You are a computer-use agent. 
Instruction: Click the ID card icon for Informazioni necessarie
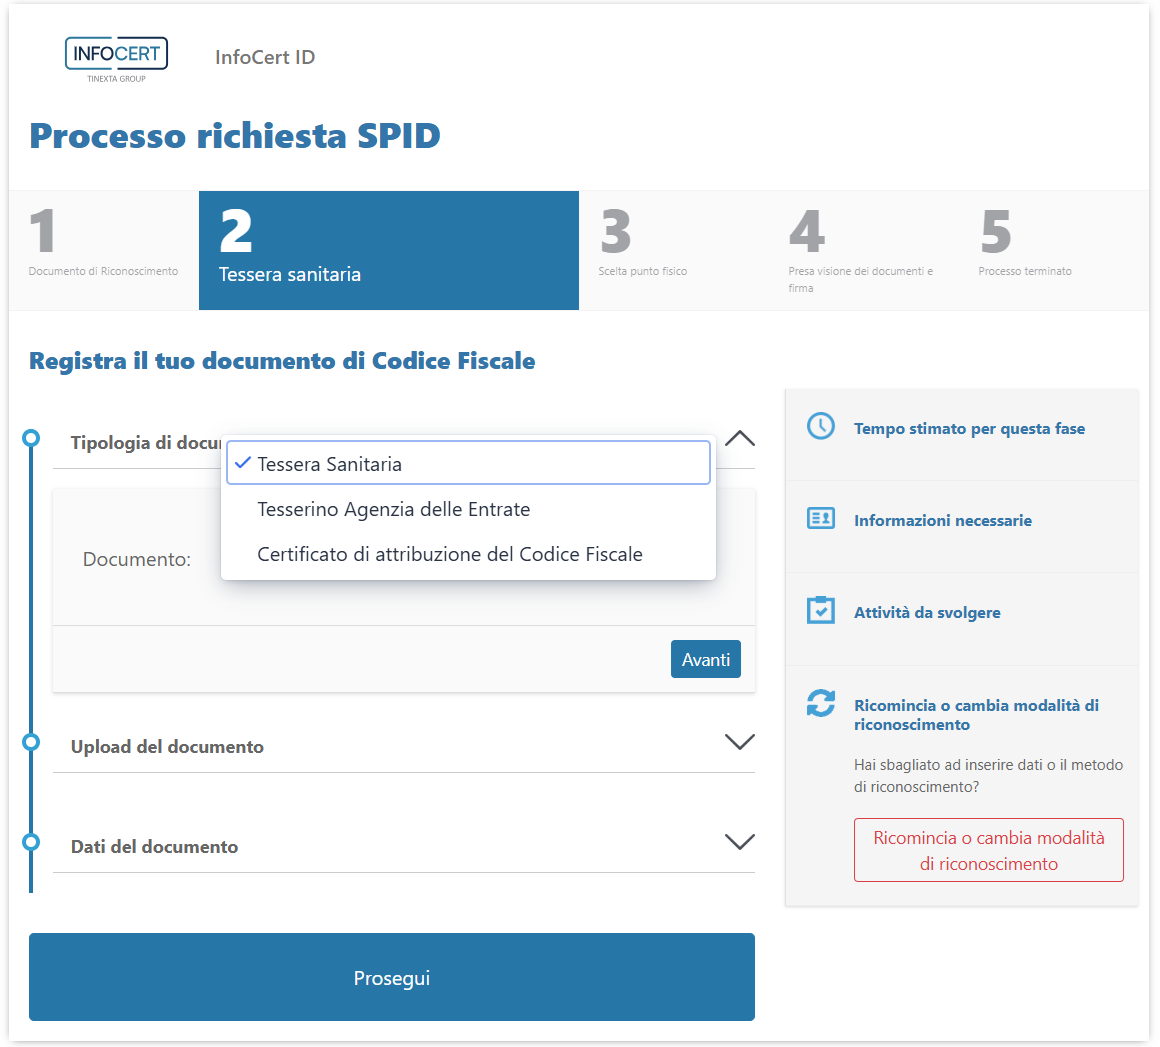tap(821, 519)
